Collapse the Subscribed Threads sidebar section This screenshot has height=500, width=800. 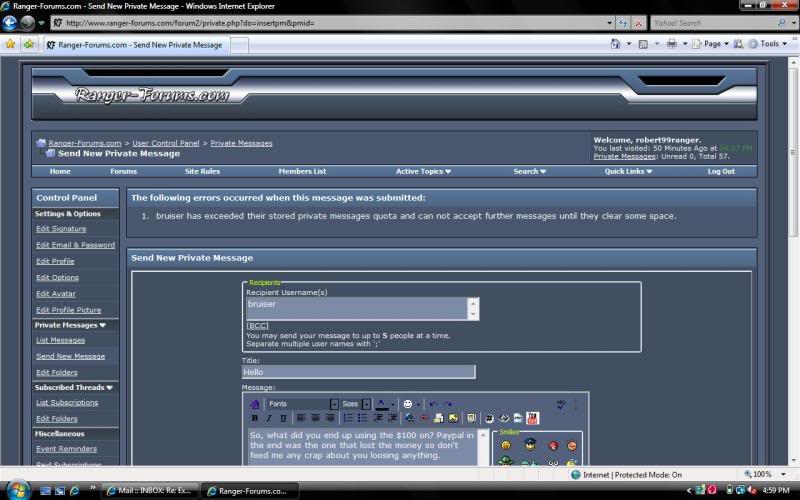110,388
